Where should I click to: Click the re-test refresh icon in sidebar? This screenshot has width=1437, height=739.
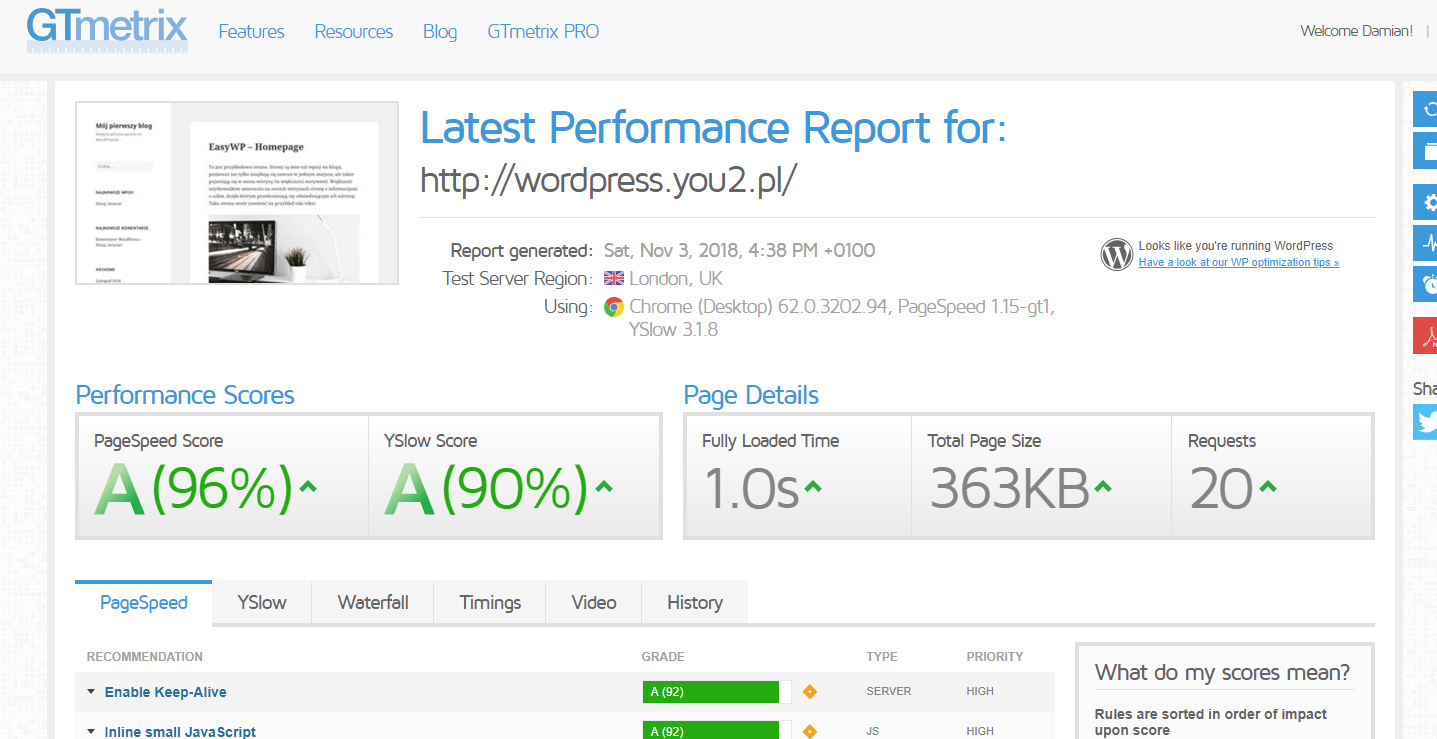(1425, 109)
